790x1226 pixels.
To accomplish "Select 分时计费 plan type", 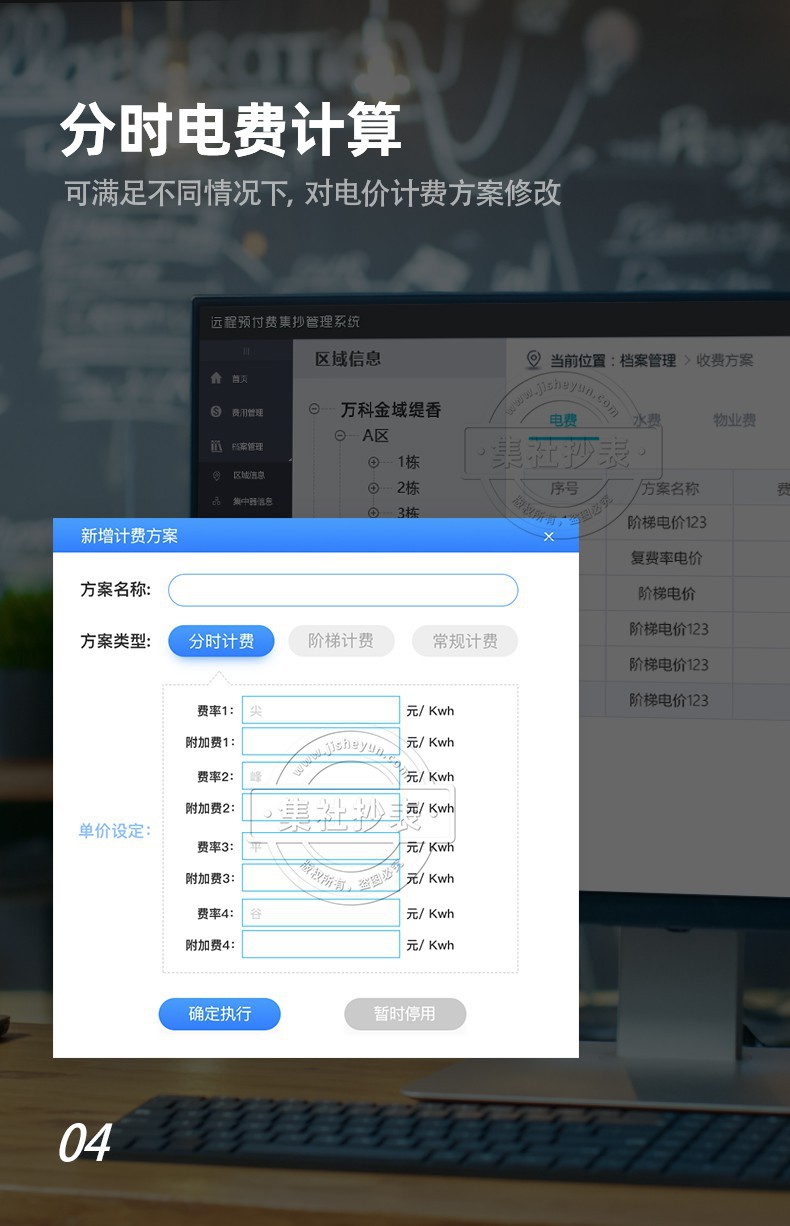I will click(221, 641).
